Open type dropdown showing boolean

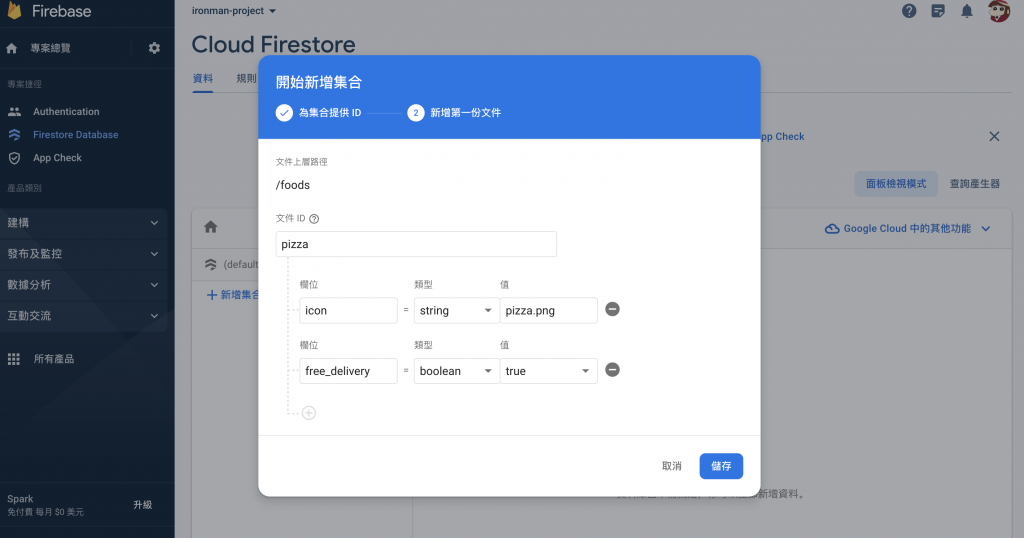[456, 371]
